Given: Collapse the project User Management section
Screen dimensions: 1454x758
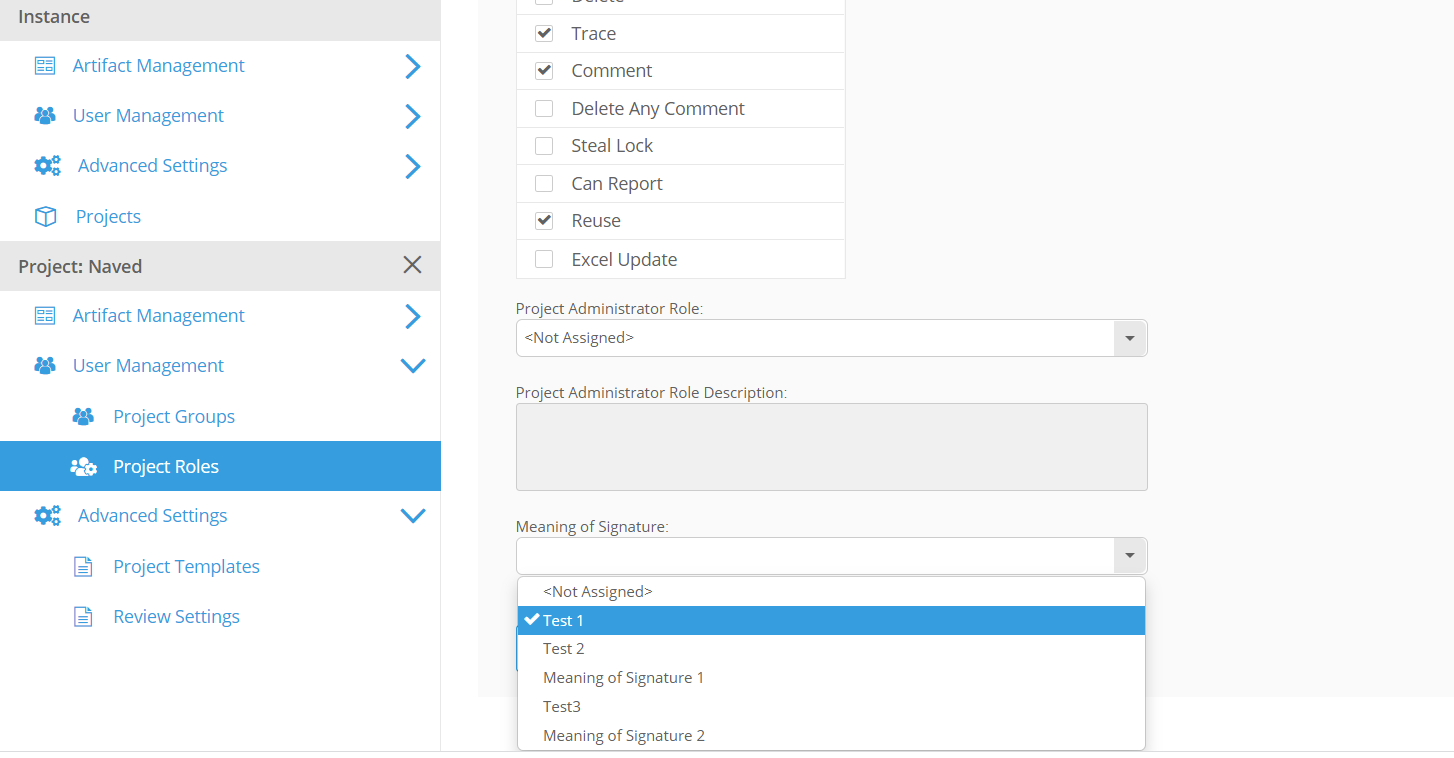Looking at the screenshot, I should (x=412, y=366).
